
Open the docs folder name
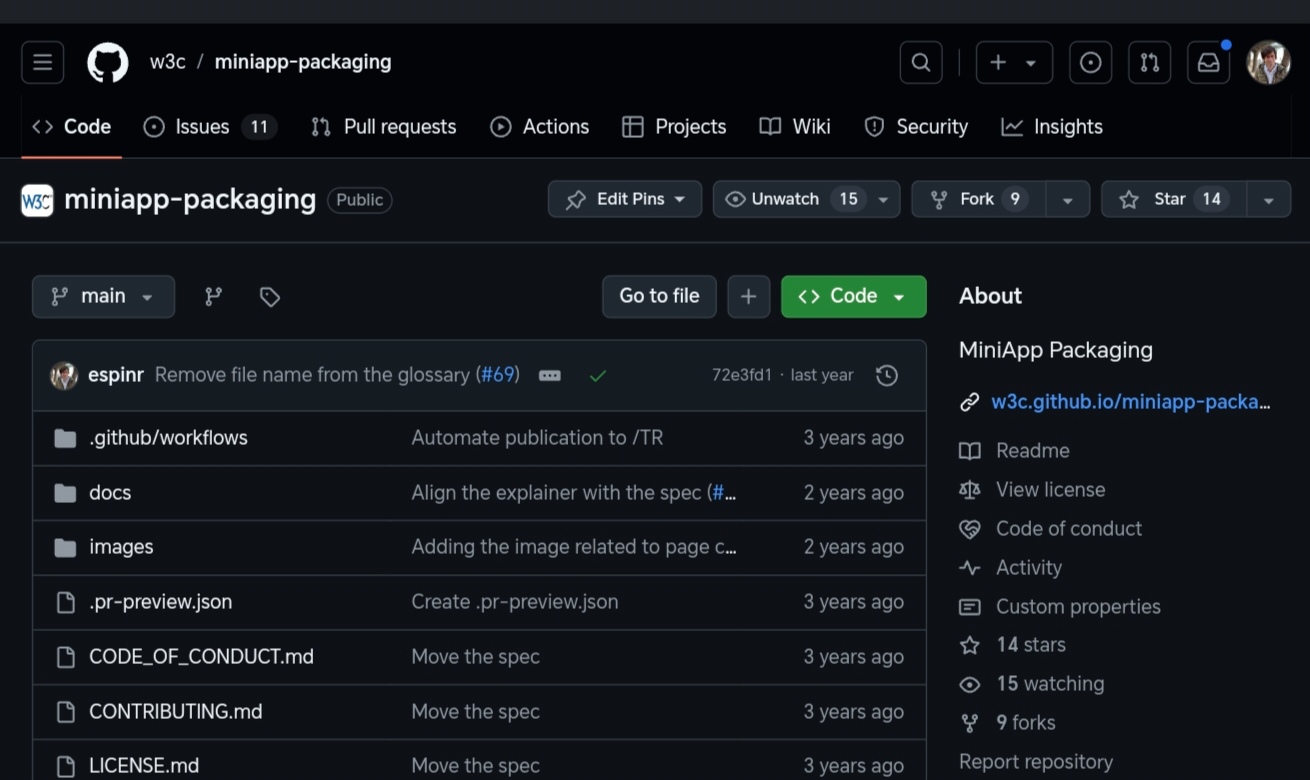coord(110,493)
